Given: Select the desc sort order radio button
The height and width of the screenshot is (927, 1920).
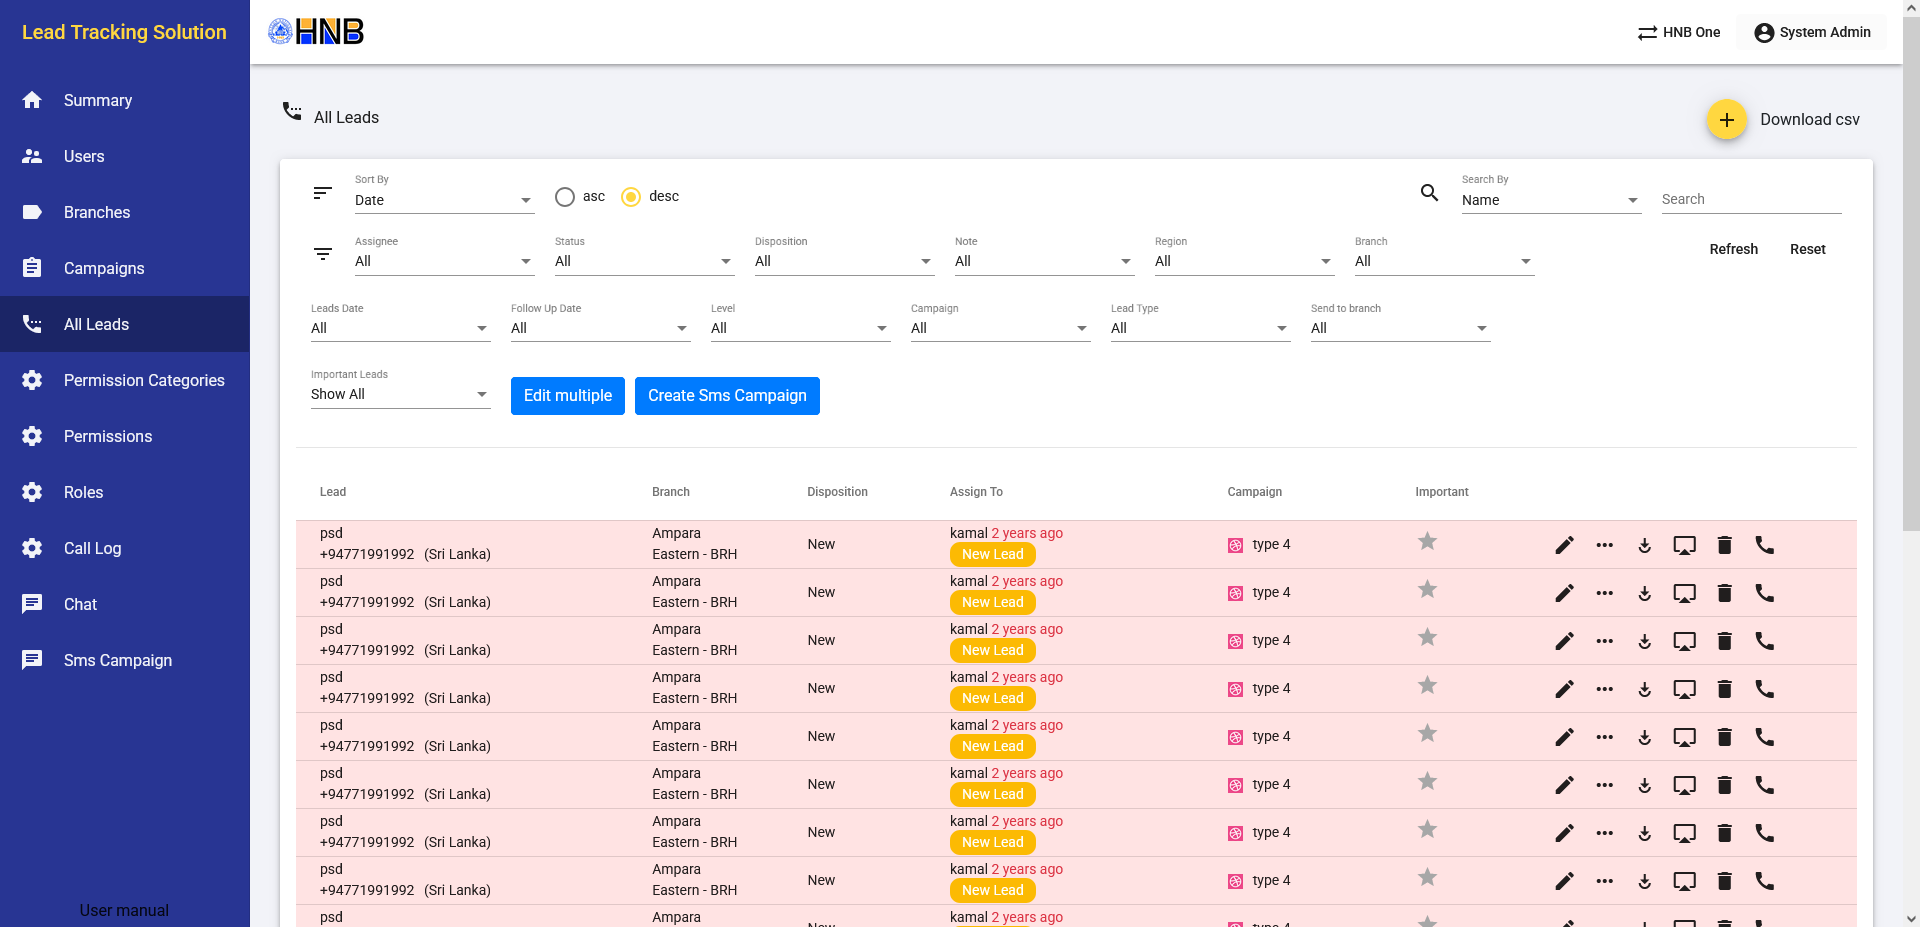Looking at the screenshot, I should click(631, 197).
